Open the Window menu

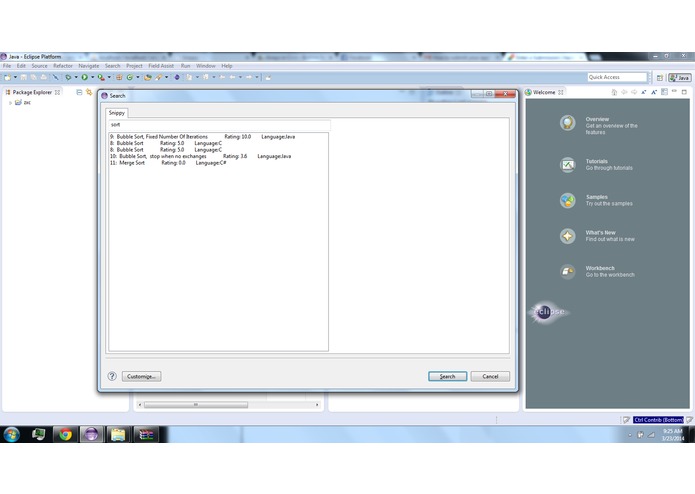tap(206, 66)
